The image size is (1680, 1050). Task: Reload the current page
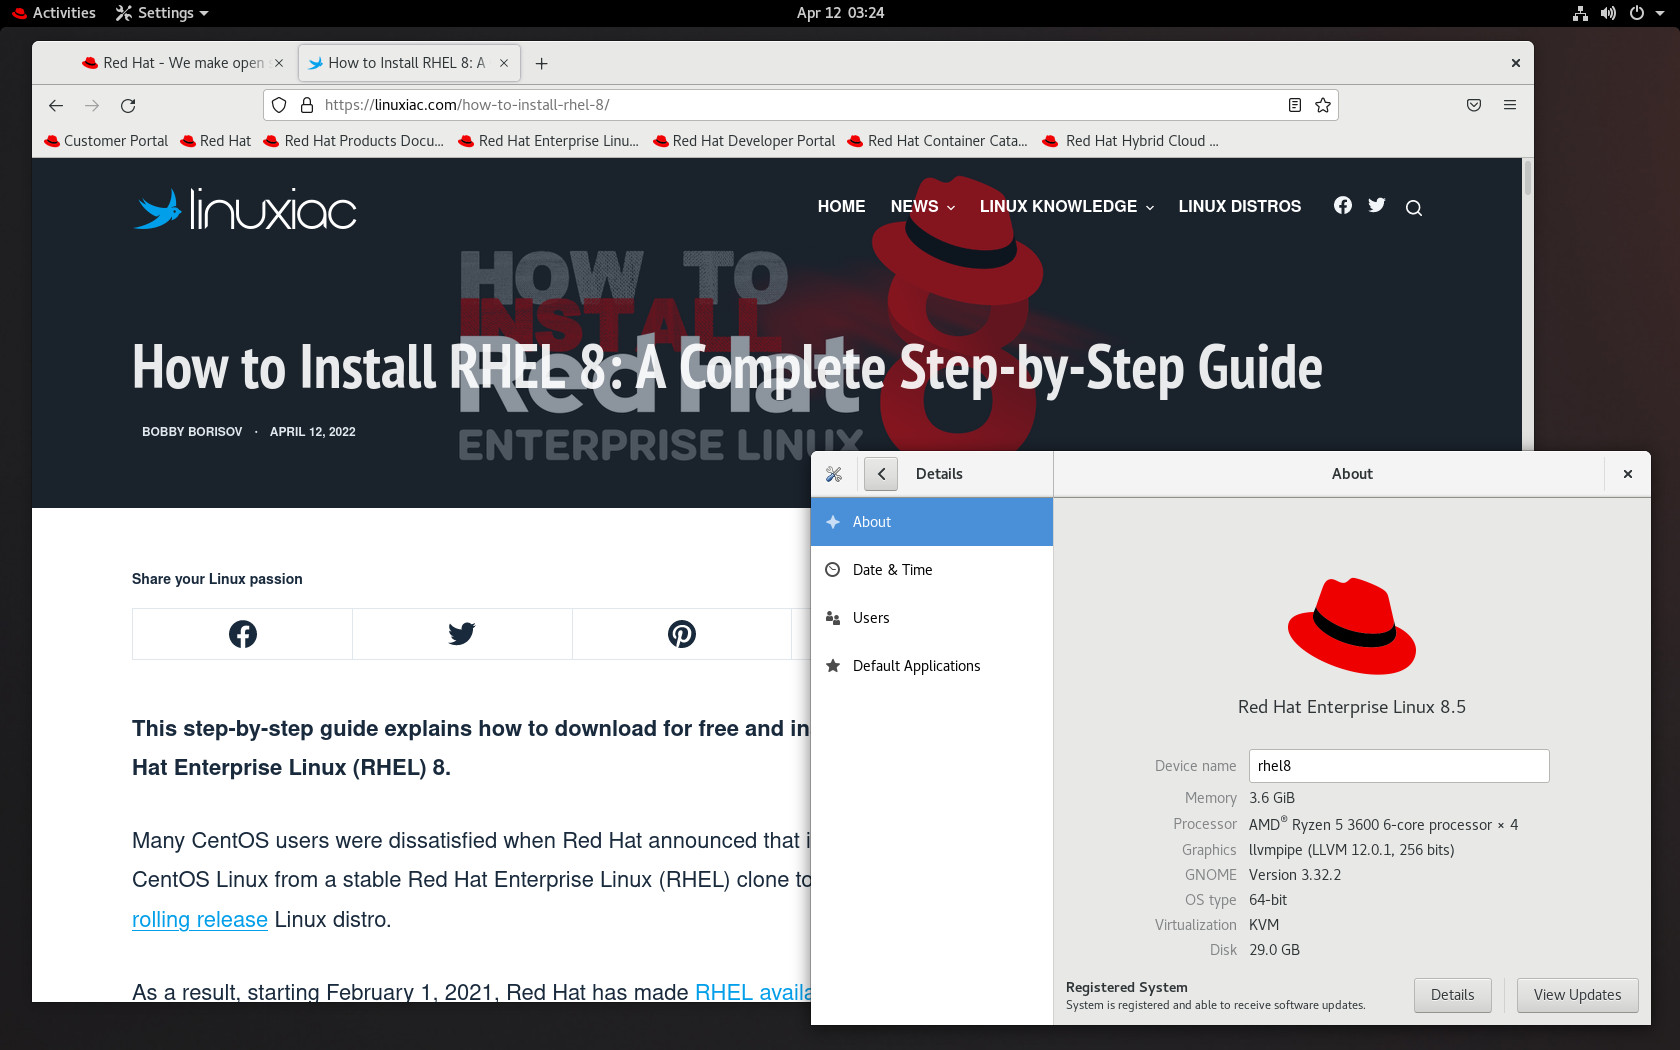pos(128,105)
